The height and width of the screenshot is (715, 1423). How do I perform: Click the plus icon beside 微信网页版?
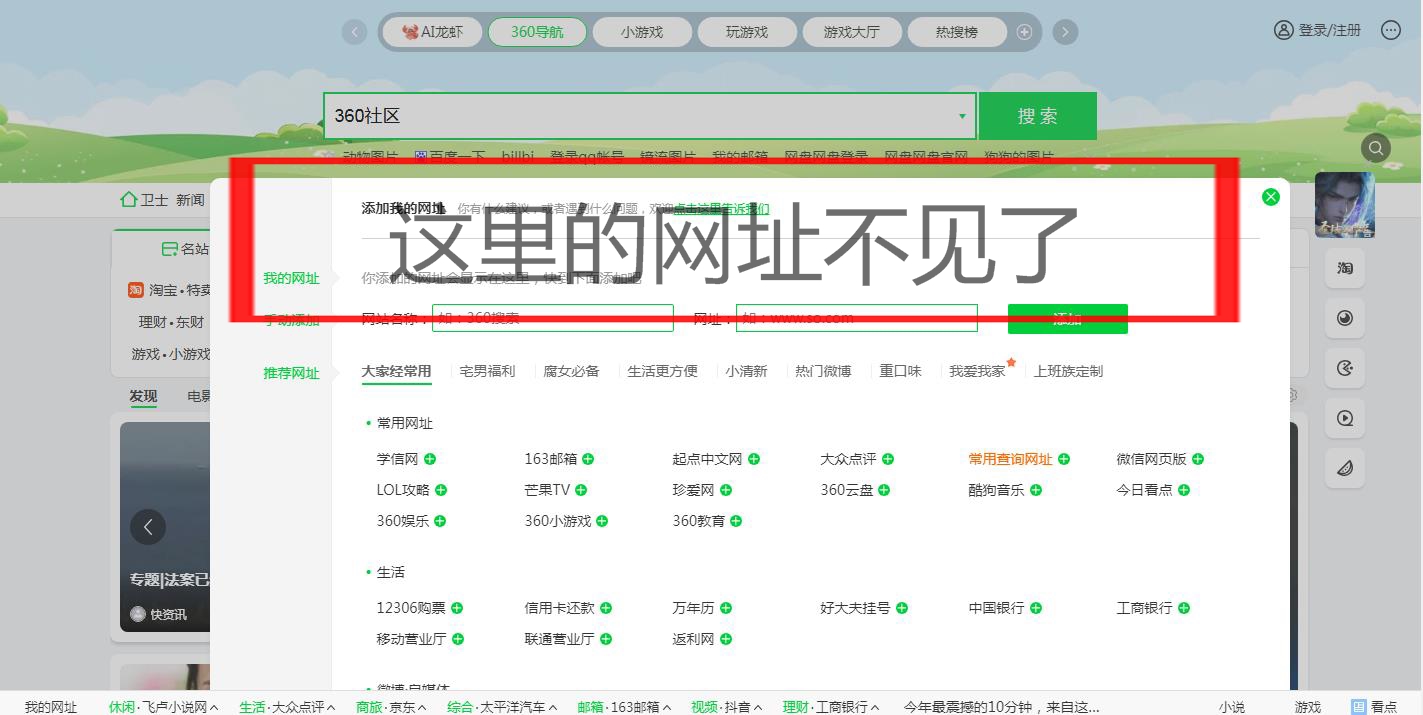(x=1198, y=459)
